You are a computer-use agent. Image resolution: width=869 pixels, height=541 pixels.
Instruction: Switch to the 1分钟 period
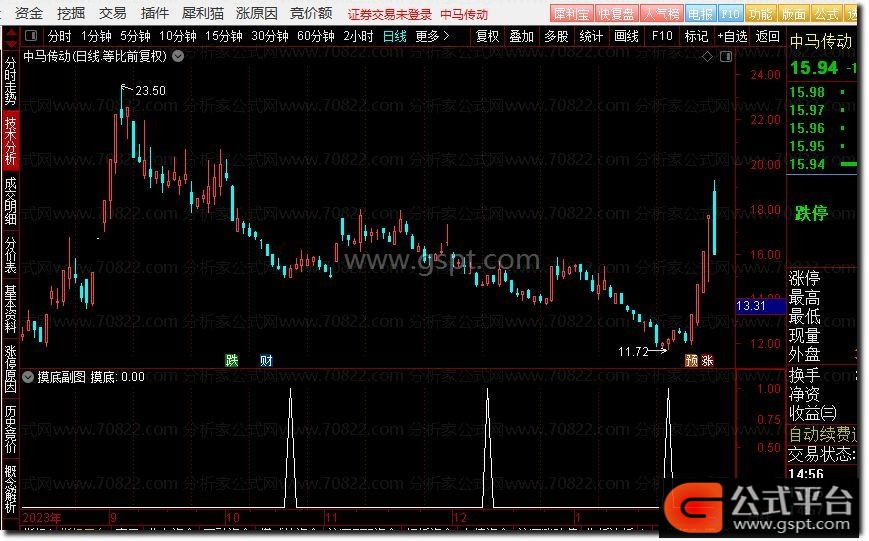(96, 37)
